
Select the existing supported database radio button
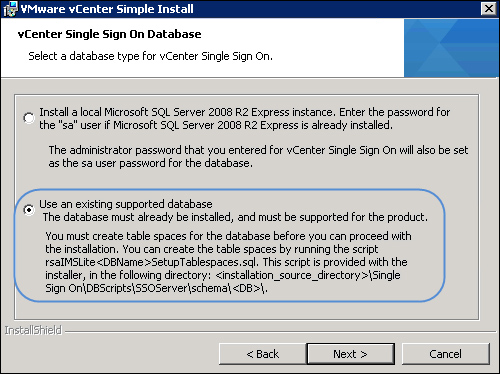click(x=29, y=210)
